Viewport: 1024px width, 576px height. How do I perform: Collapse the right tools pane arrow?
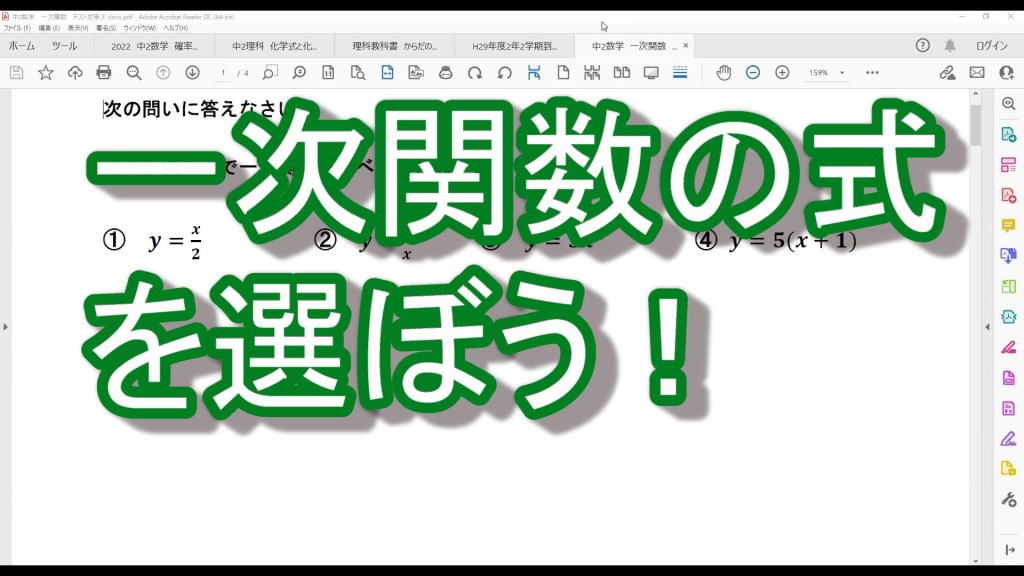point(988,327)
